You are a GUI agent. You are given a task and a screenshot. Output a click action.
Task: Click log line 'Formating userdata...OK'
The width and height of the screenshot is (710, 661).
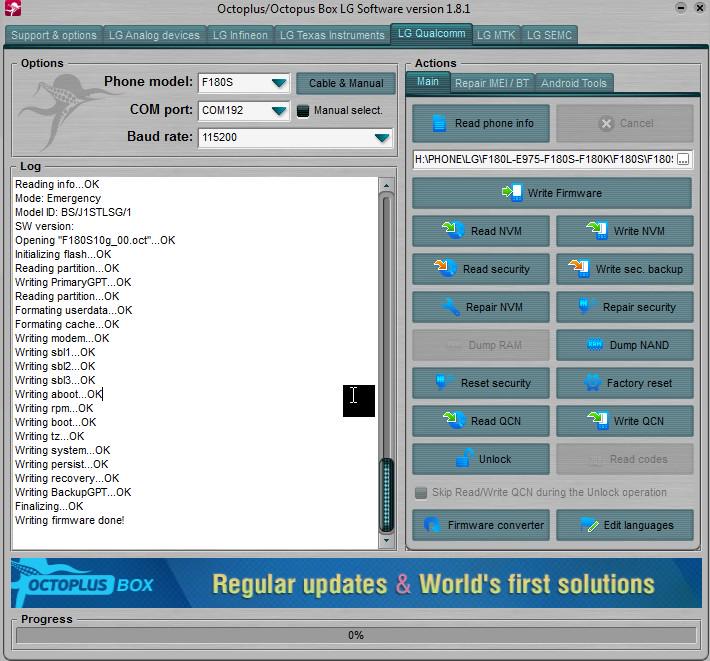pos(74,311)
